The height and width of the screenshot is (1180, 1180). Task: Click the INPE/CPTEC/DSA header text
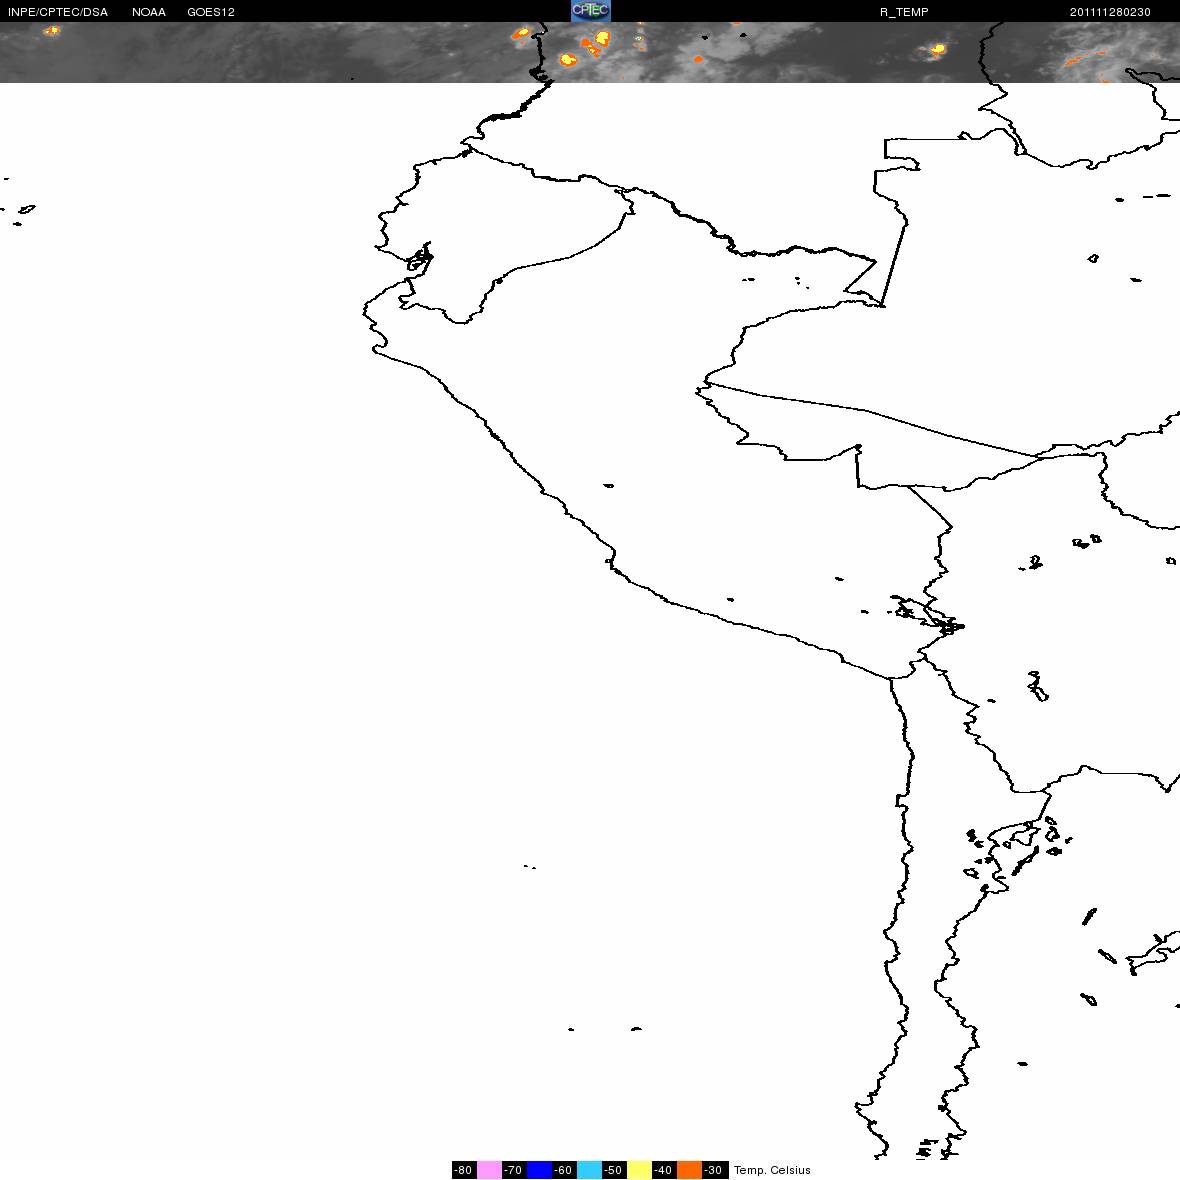(58, 12)
